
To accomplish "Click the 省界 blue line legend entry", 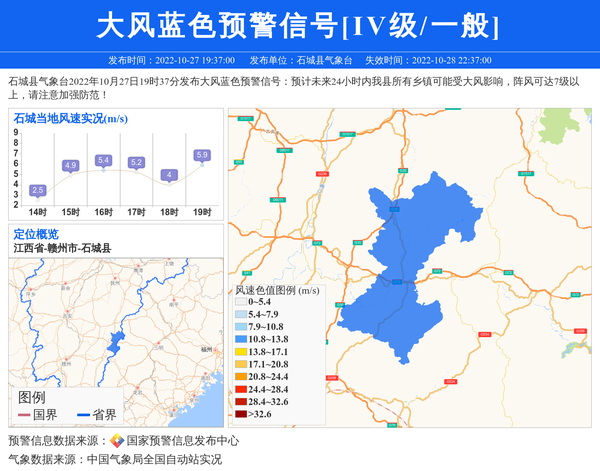I will click(x=95, y=415).
